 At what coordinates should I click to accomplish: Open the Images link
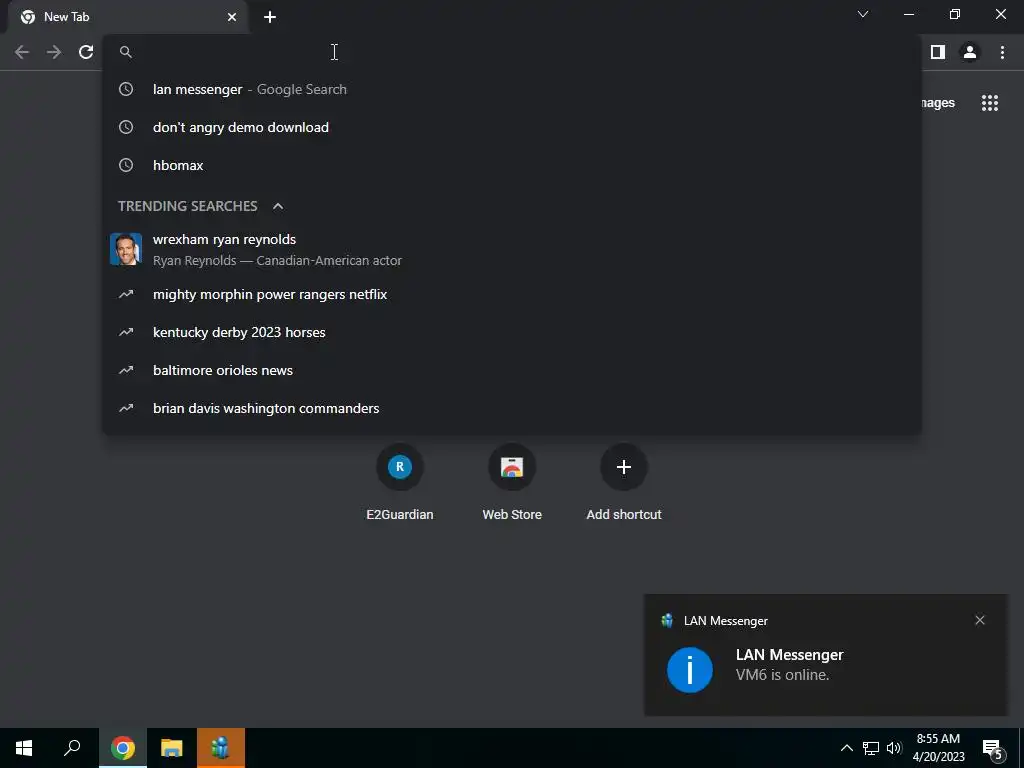(938, 103)
